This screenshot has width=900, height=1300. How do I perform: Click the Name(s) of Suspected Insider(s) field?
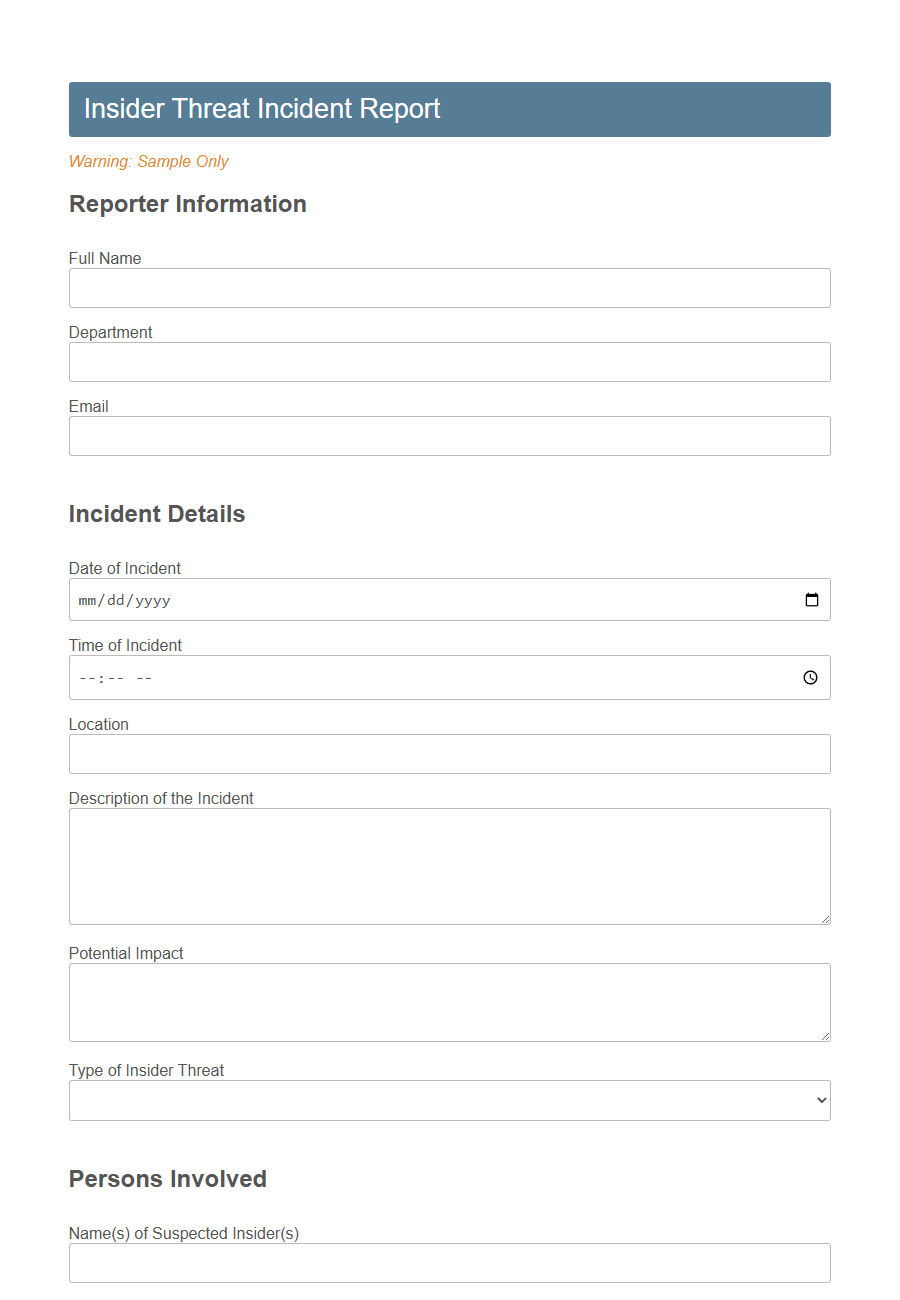[x=450, y=1263]
